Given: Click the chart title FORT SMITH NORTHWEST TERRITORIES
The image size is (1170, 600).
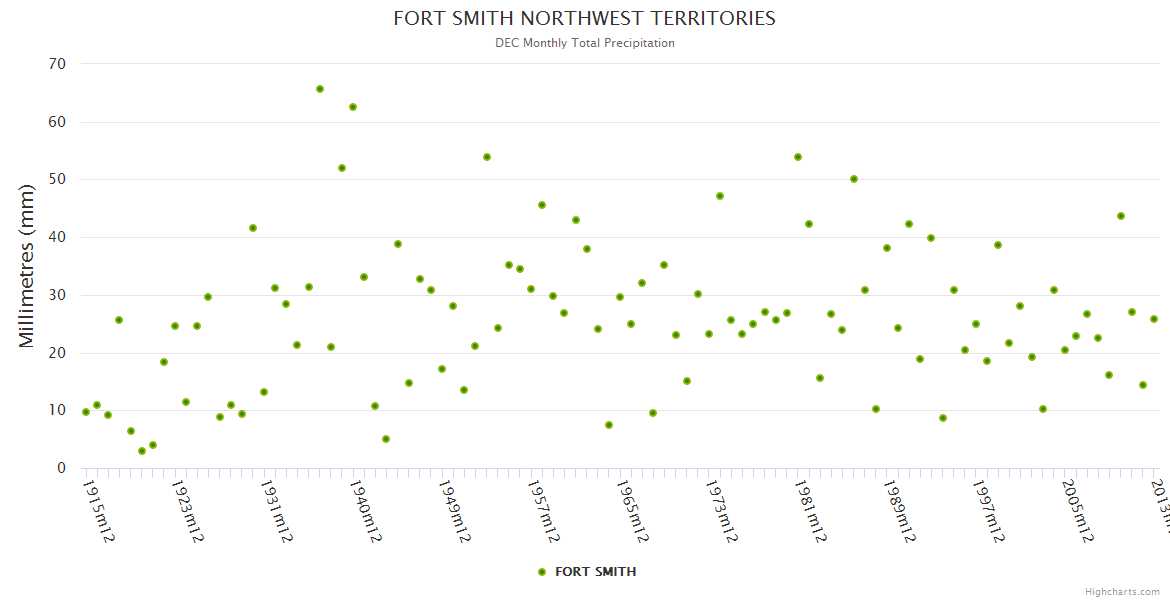Looking at the screenshot, I should pos(584,19).
